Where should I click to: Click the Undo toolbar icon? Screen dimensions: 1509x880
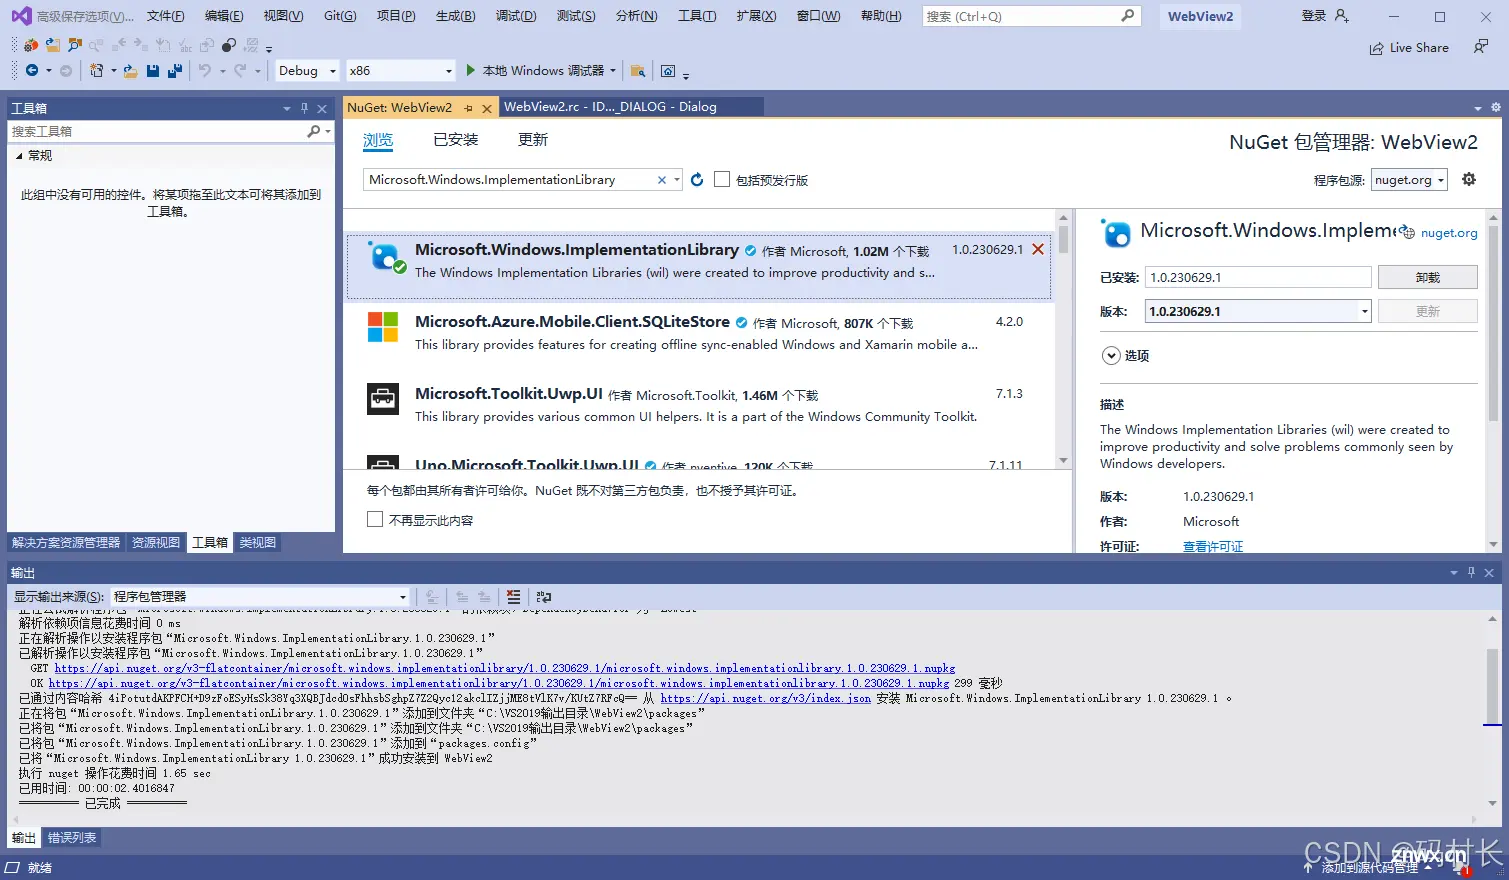[x=205, y=70]
